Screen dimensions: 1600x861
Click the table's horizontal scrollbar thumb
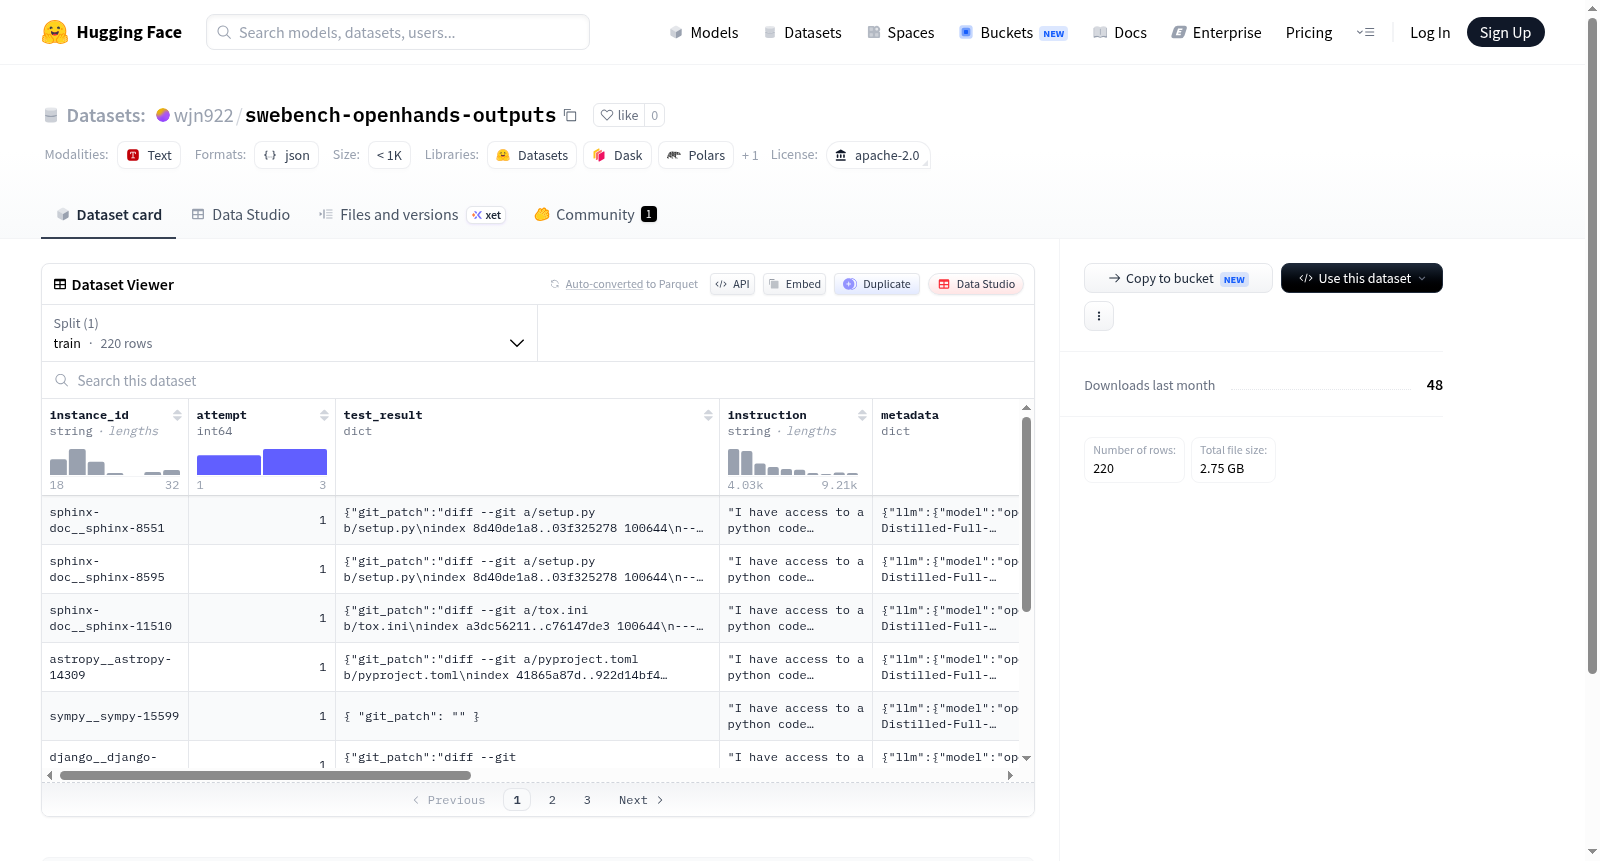click(265, 775)
